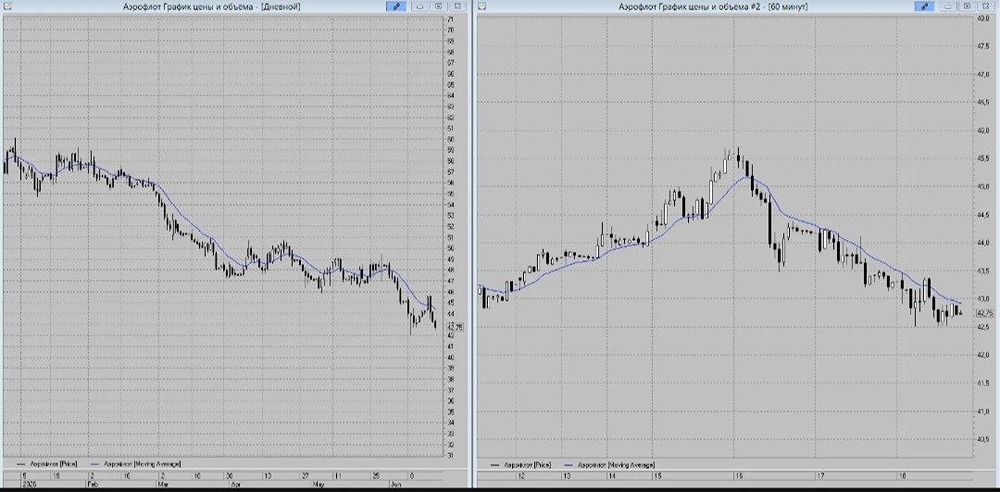Click the Аэрофлот [Price] legend in the 60-minute chart
The image size is (1000, 492).
coord(521,465)
